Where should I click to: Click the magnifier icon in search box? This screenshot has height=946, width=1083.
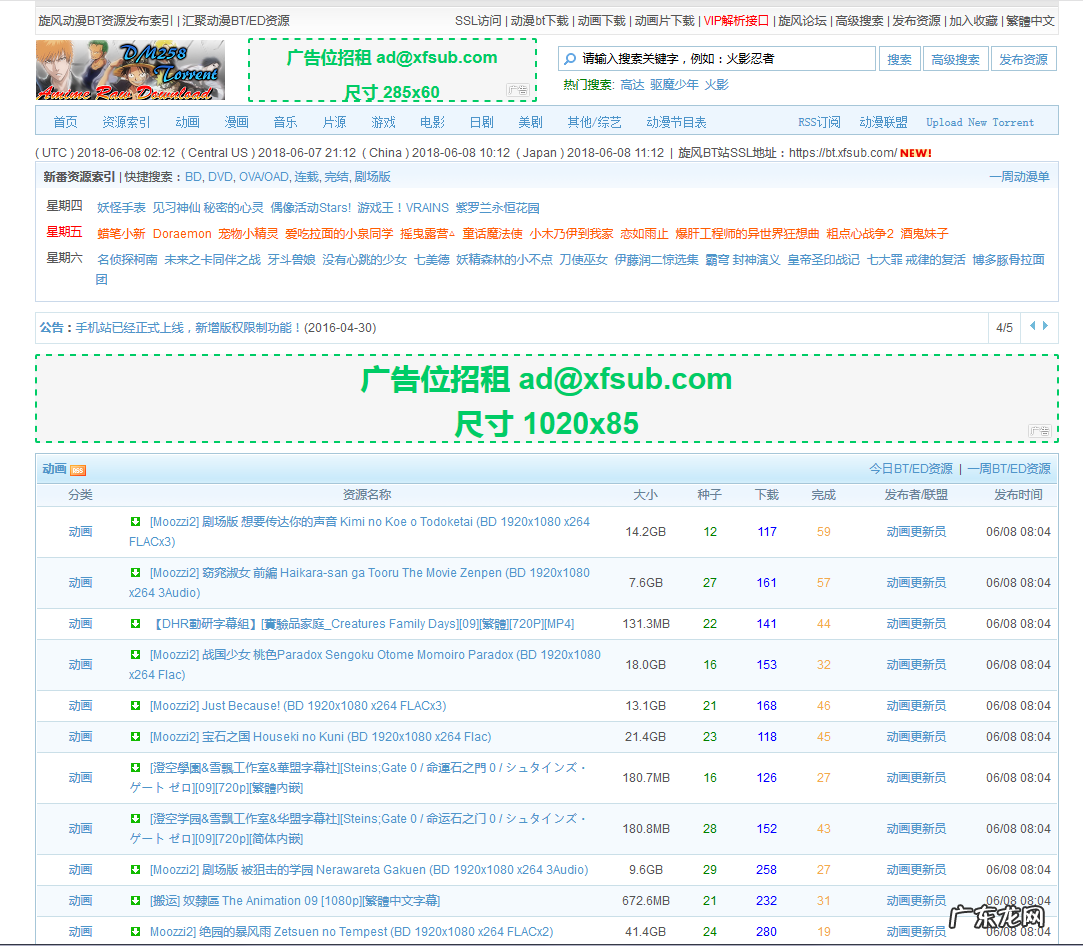568,59
